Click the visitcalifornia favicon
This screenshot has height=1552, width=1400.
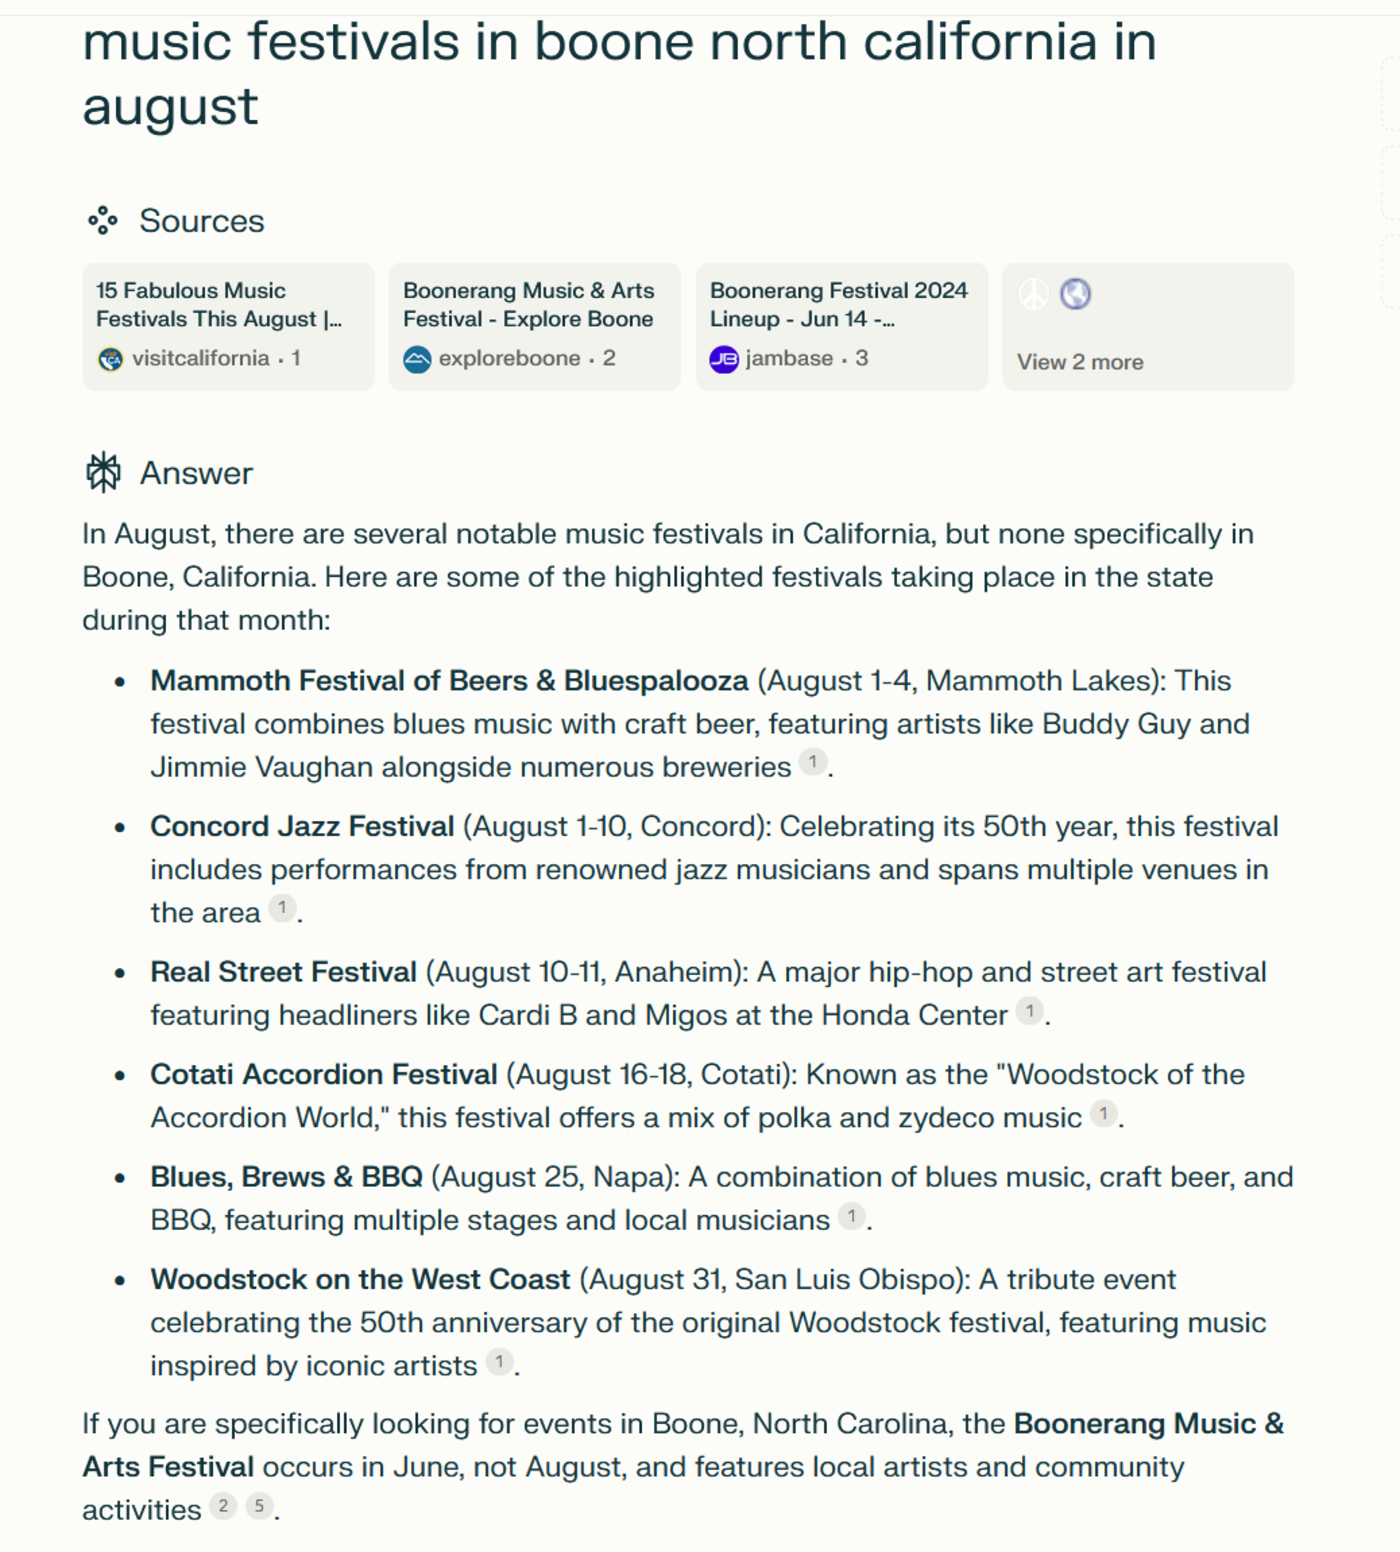tap(111, 359)
